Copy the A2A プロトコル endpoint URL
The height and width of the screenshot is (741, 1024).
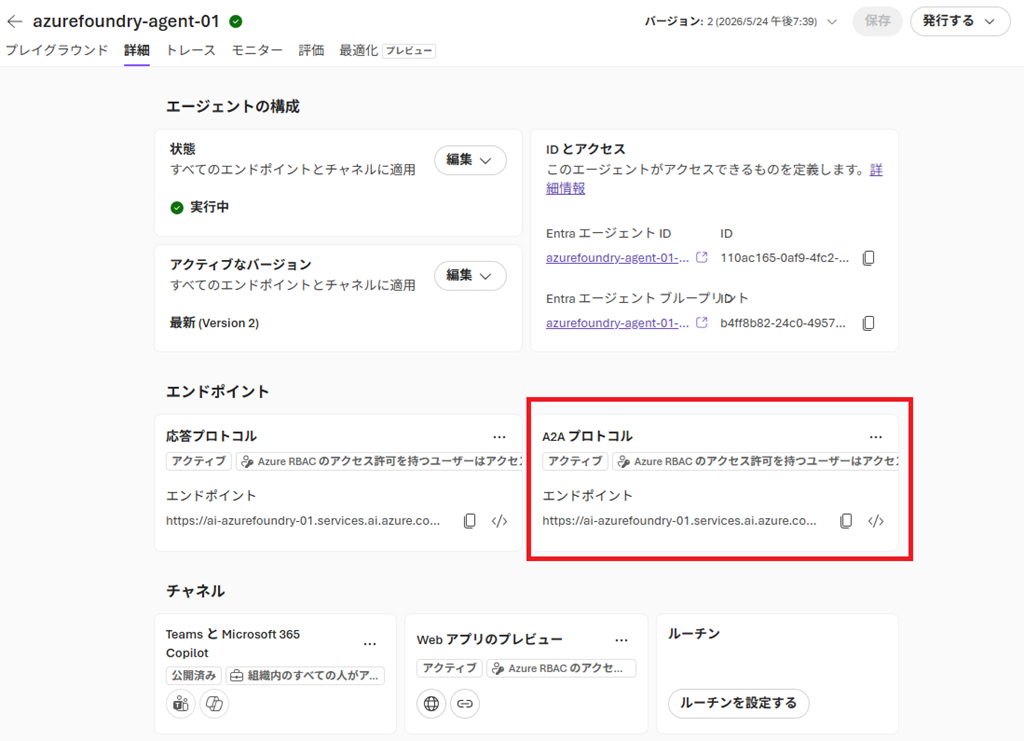[x=846, y=521]
